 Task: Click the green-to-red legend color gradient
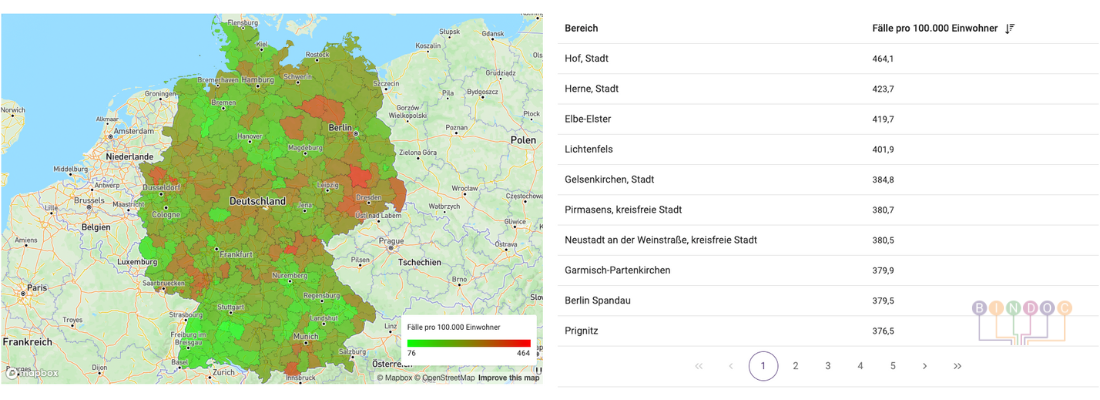tap(468, 343)
